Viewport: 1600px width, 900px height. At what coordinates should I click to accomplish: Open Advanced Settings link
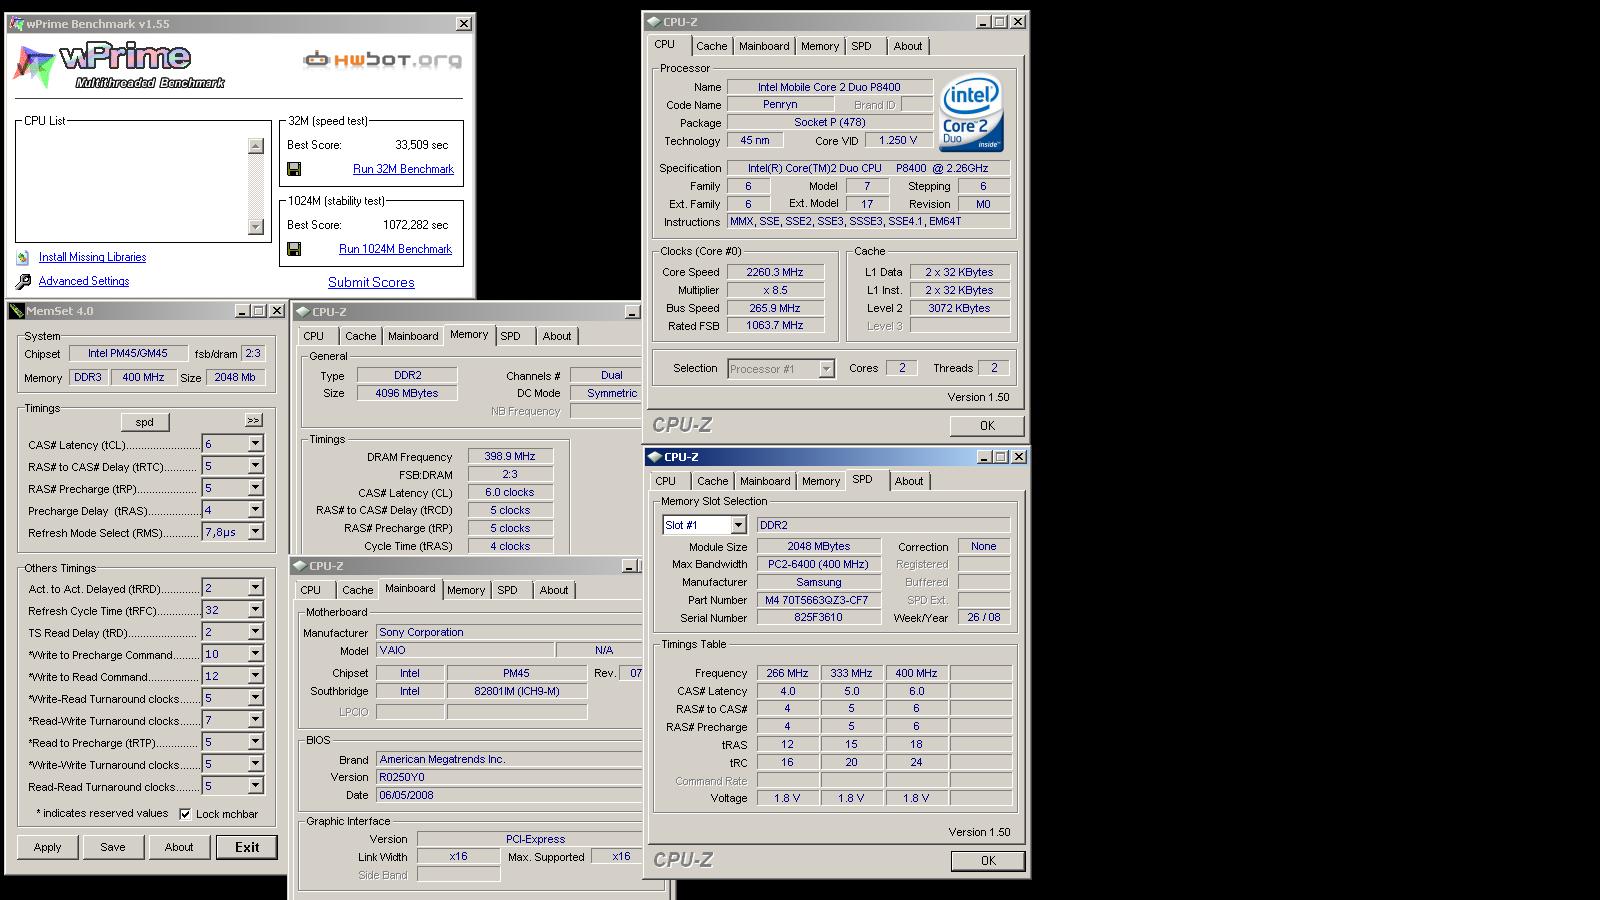(84, 282)
